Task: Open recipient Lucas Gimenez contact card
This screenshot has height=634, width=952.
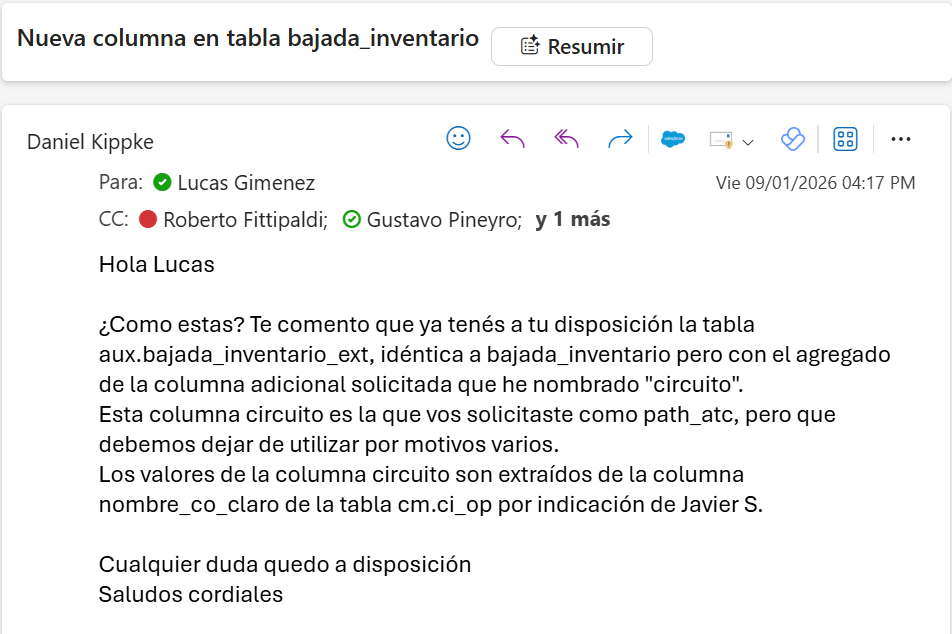Action: coord(246,183)
